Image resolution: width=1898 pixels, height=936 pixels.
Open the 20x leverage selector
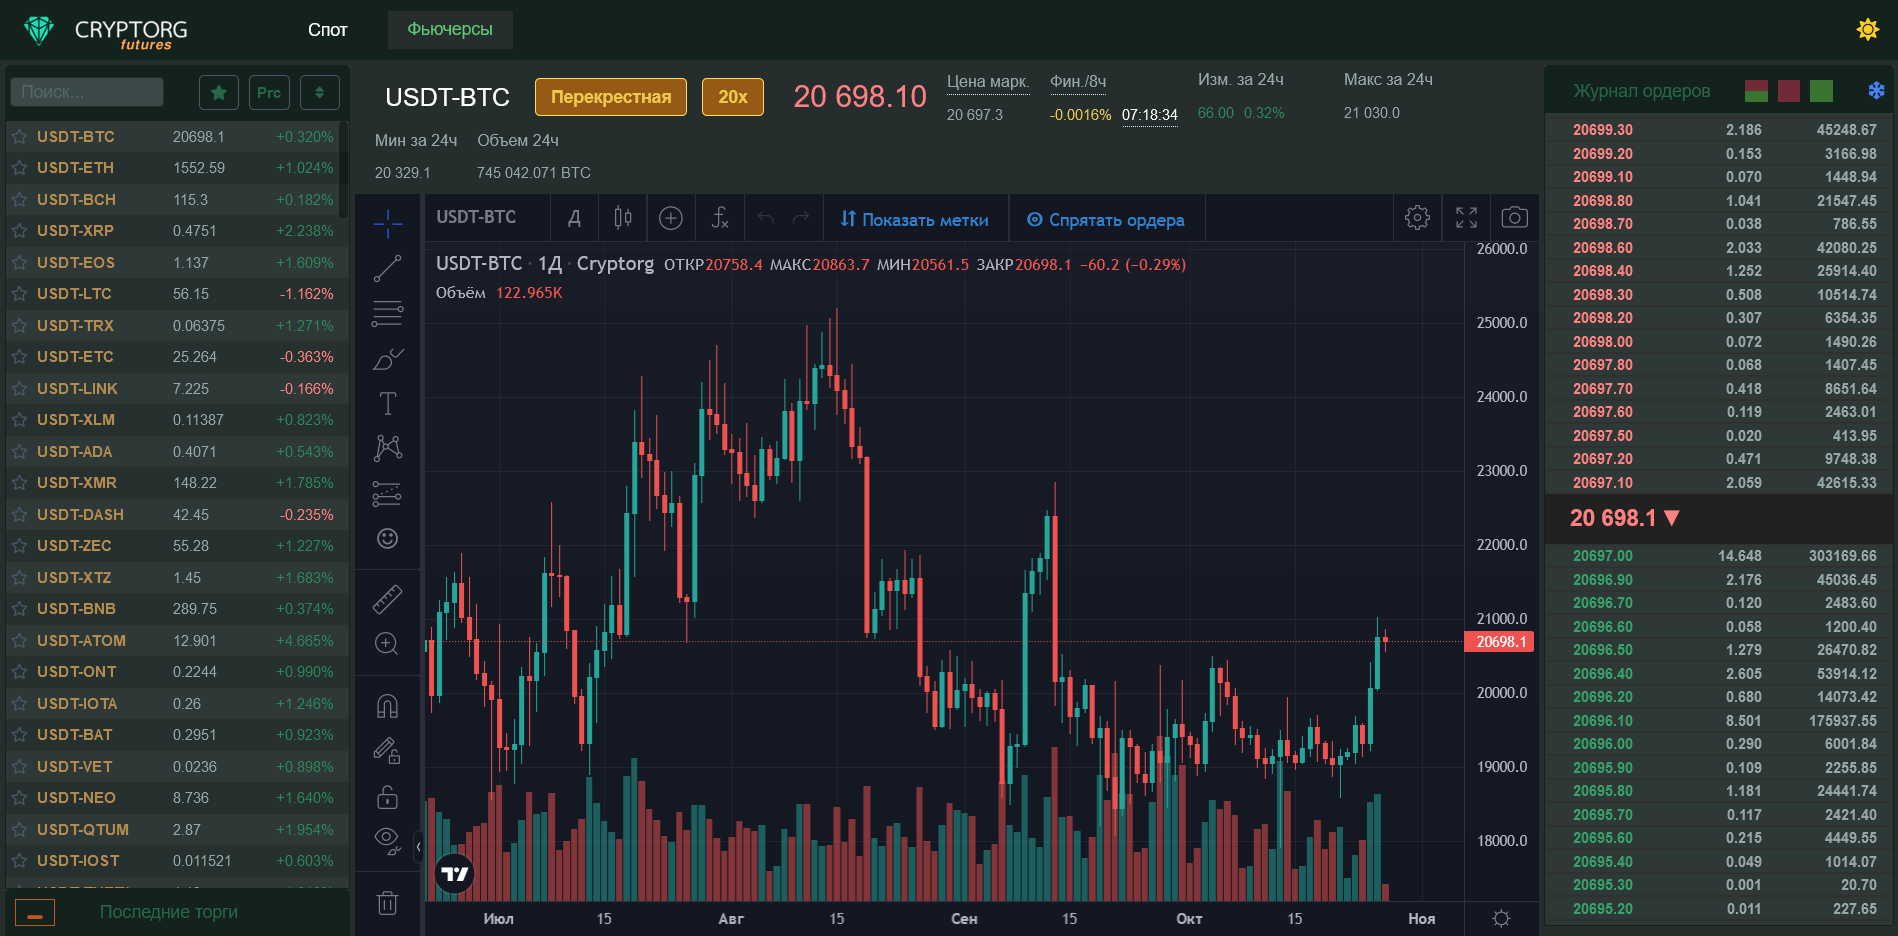(732, 97)
